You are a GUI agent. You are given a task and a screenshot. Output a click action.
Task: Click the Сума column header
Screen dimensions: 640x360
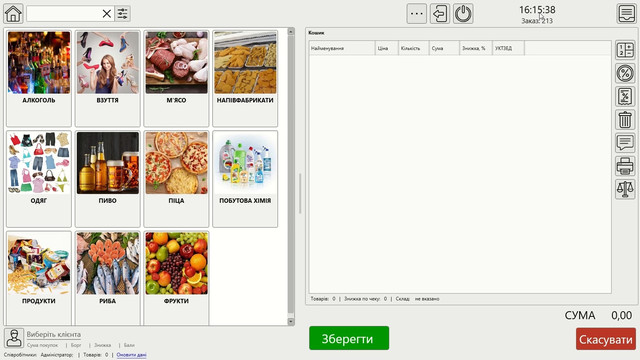tap(444, 48)
